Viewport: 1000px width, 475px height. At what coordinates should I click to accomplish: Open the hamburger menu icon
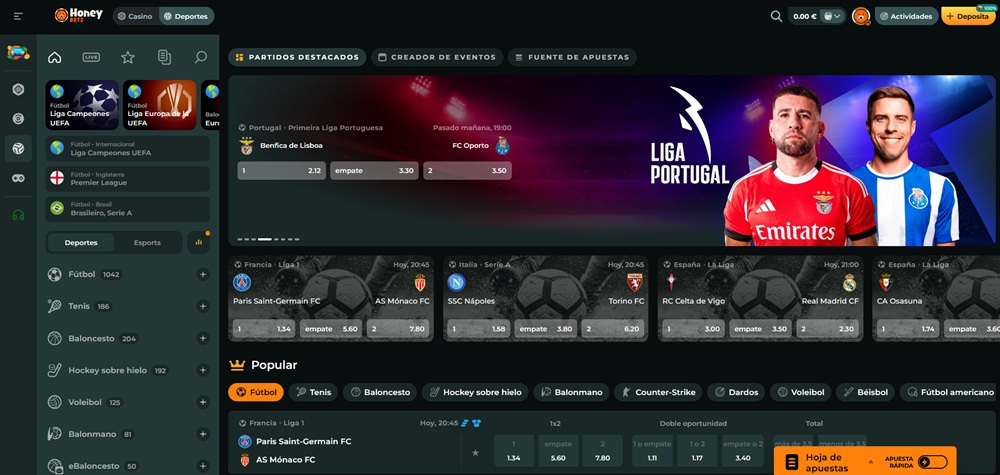pyautogui.click(x=18, y=16)
